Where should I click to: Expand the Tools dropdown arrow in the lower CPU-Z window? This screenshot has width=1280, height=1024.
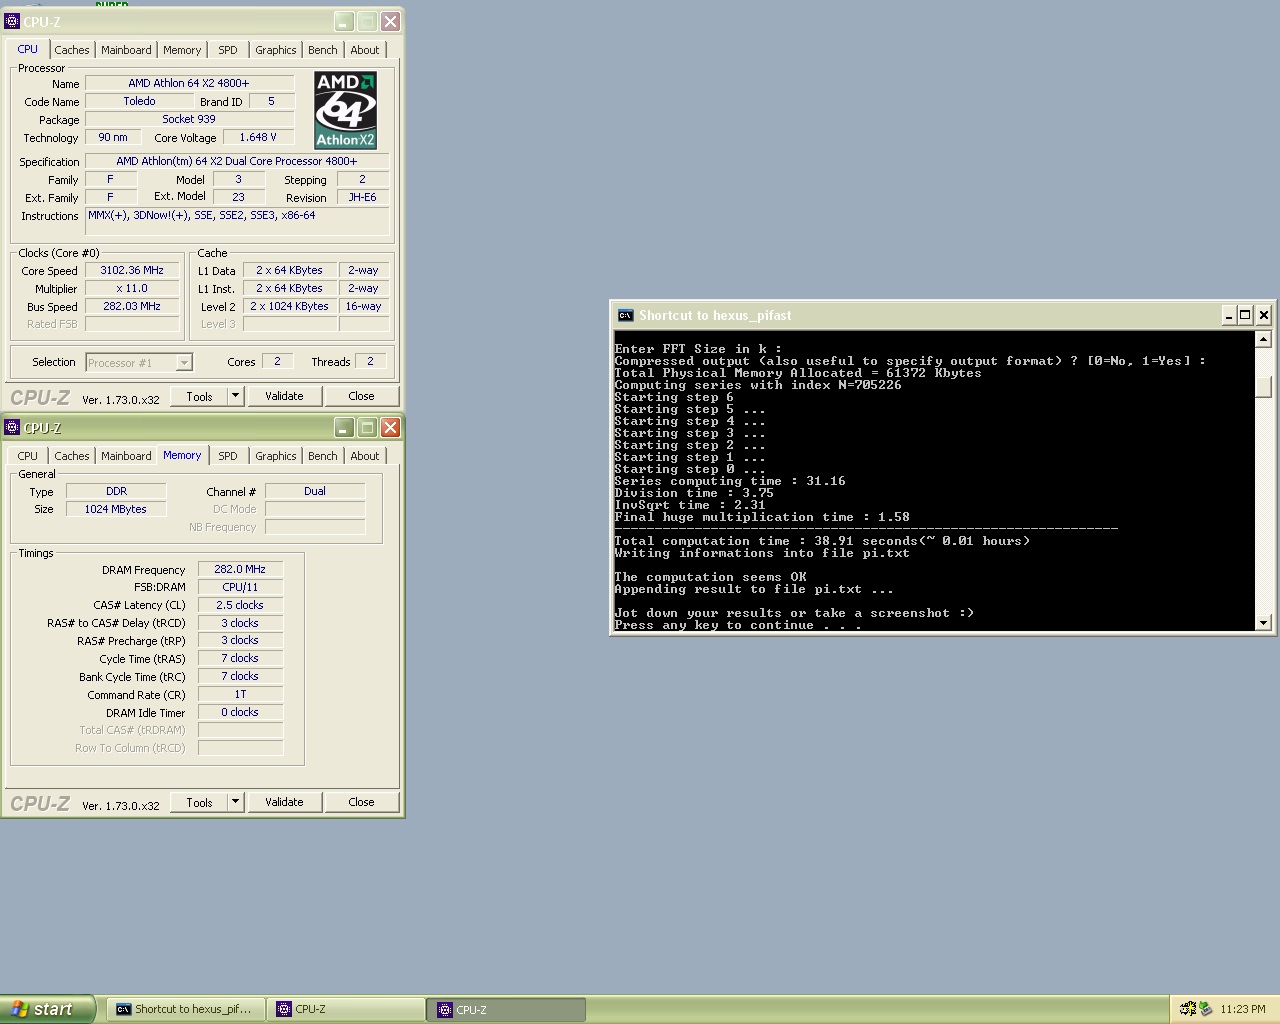click(236, 802)
